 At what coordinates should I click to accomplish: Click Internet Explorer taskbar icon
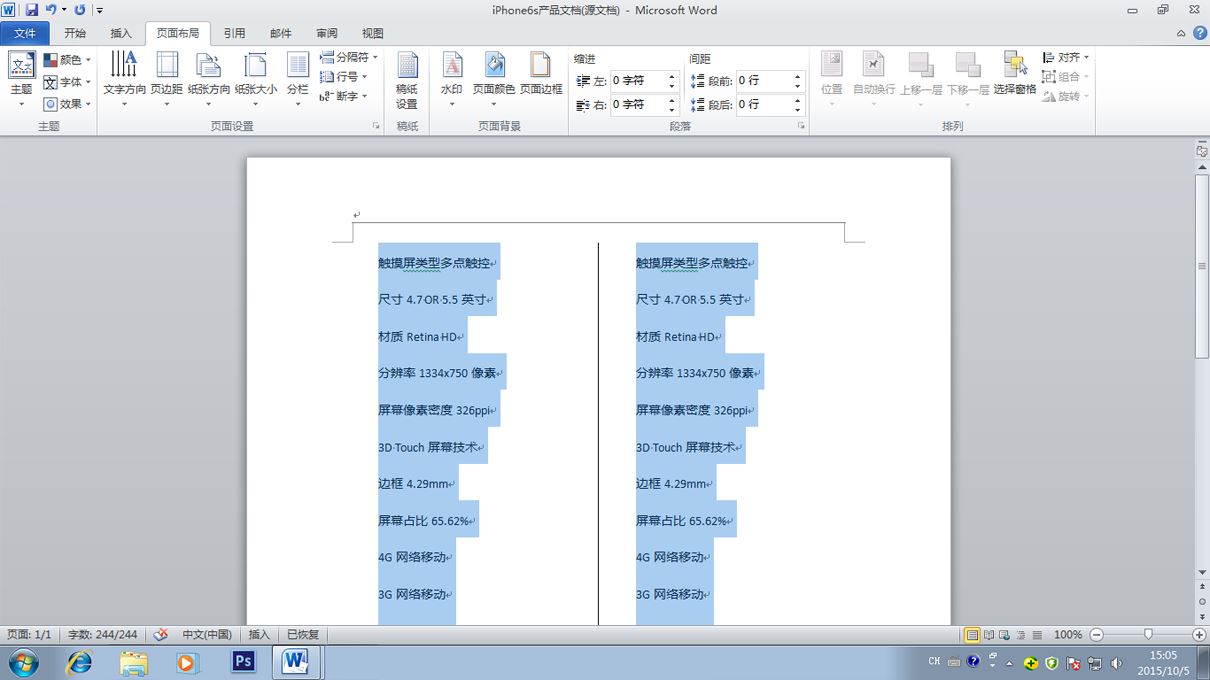tap(78, 662)
